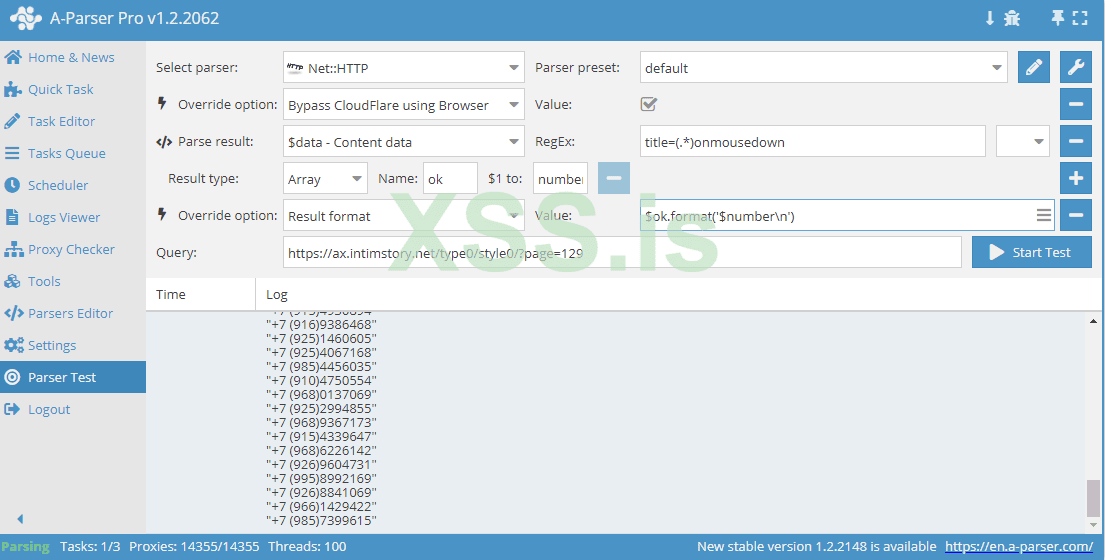Open Result format override dropdown
This screenshot has width=1105, height=560.
(404, 216)
